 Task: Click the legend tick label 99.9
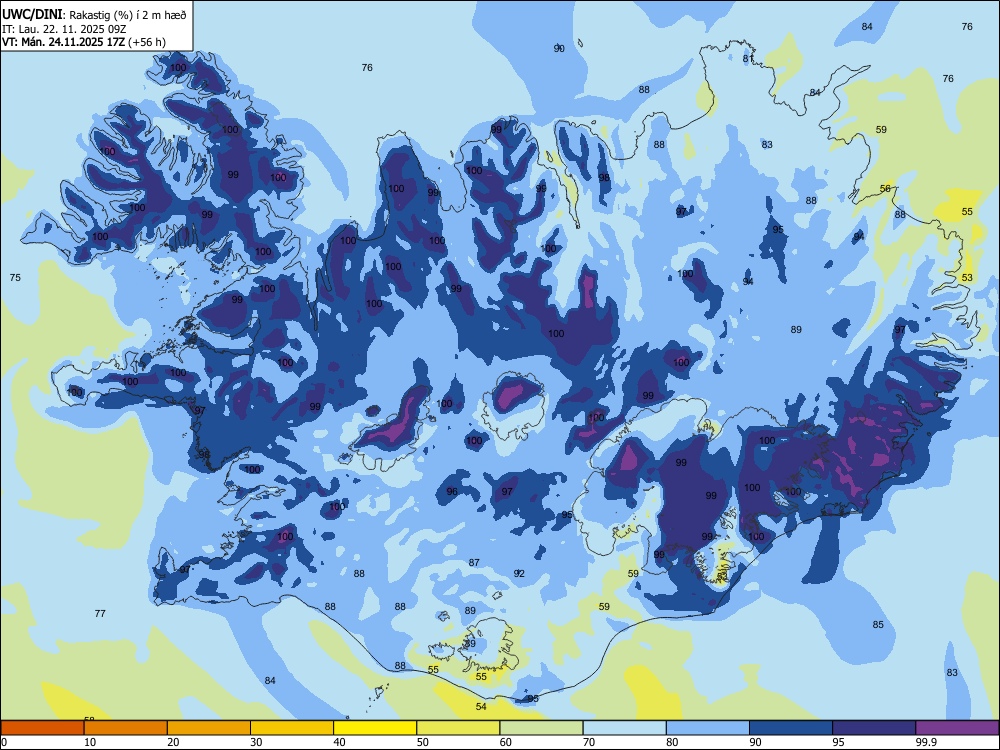[926, 742]
